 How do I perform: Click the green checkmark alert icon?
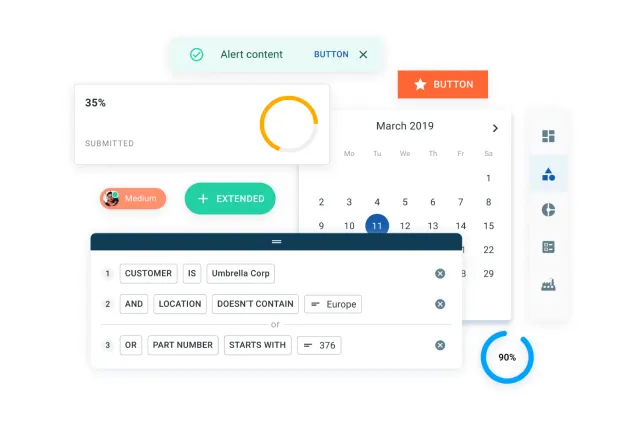(196, 54)
